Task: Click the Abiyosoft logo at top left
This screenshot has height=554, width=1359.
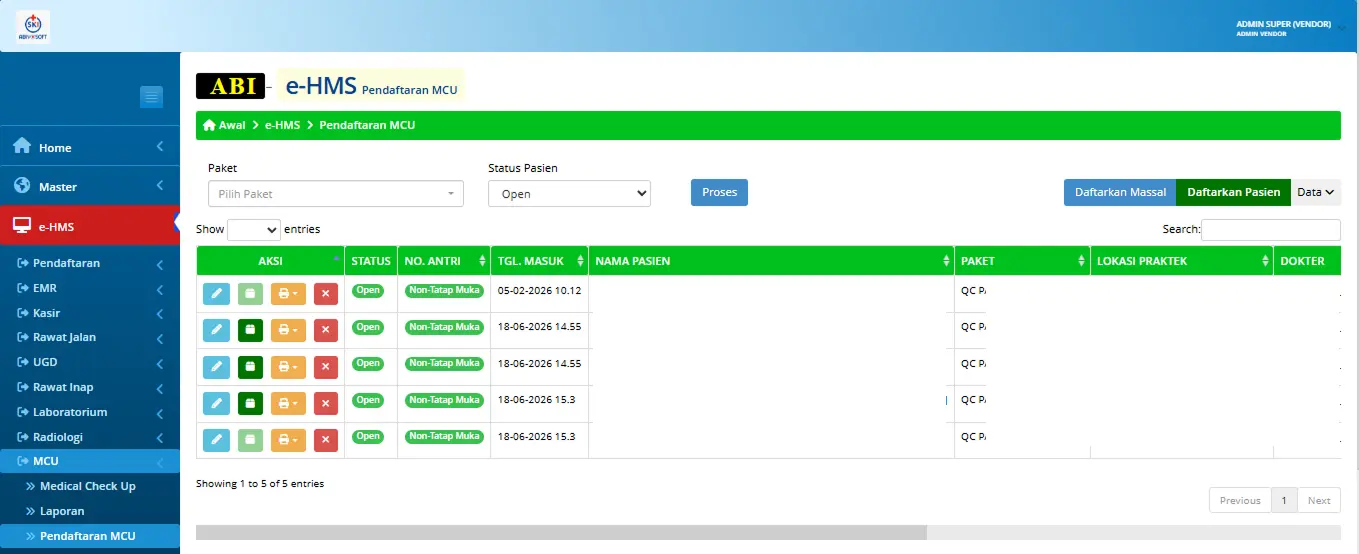Action: (x=33, y=26)
